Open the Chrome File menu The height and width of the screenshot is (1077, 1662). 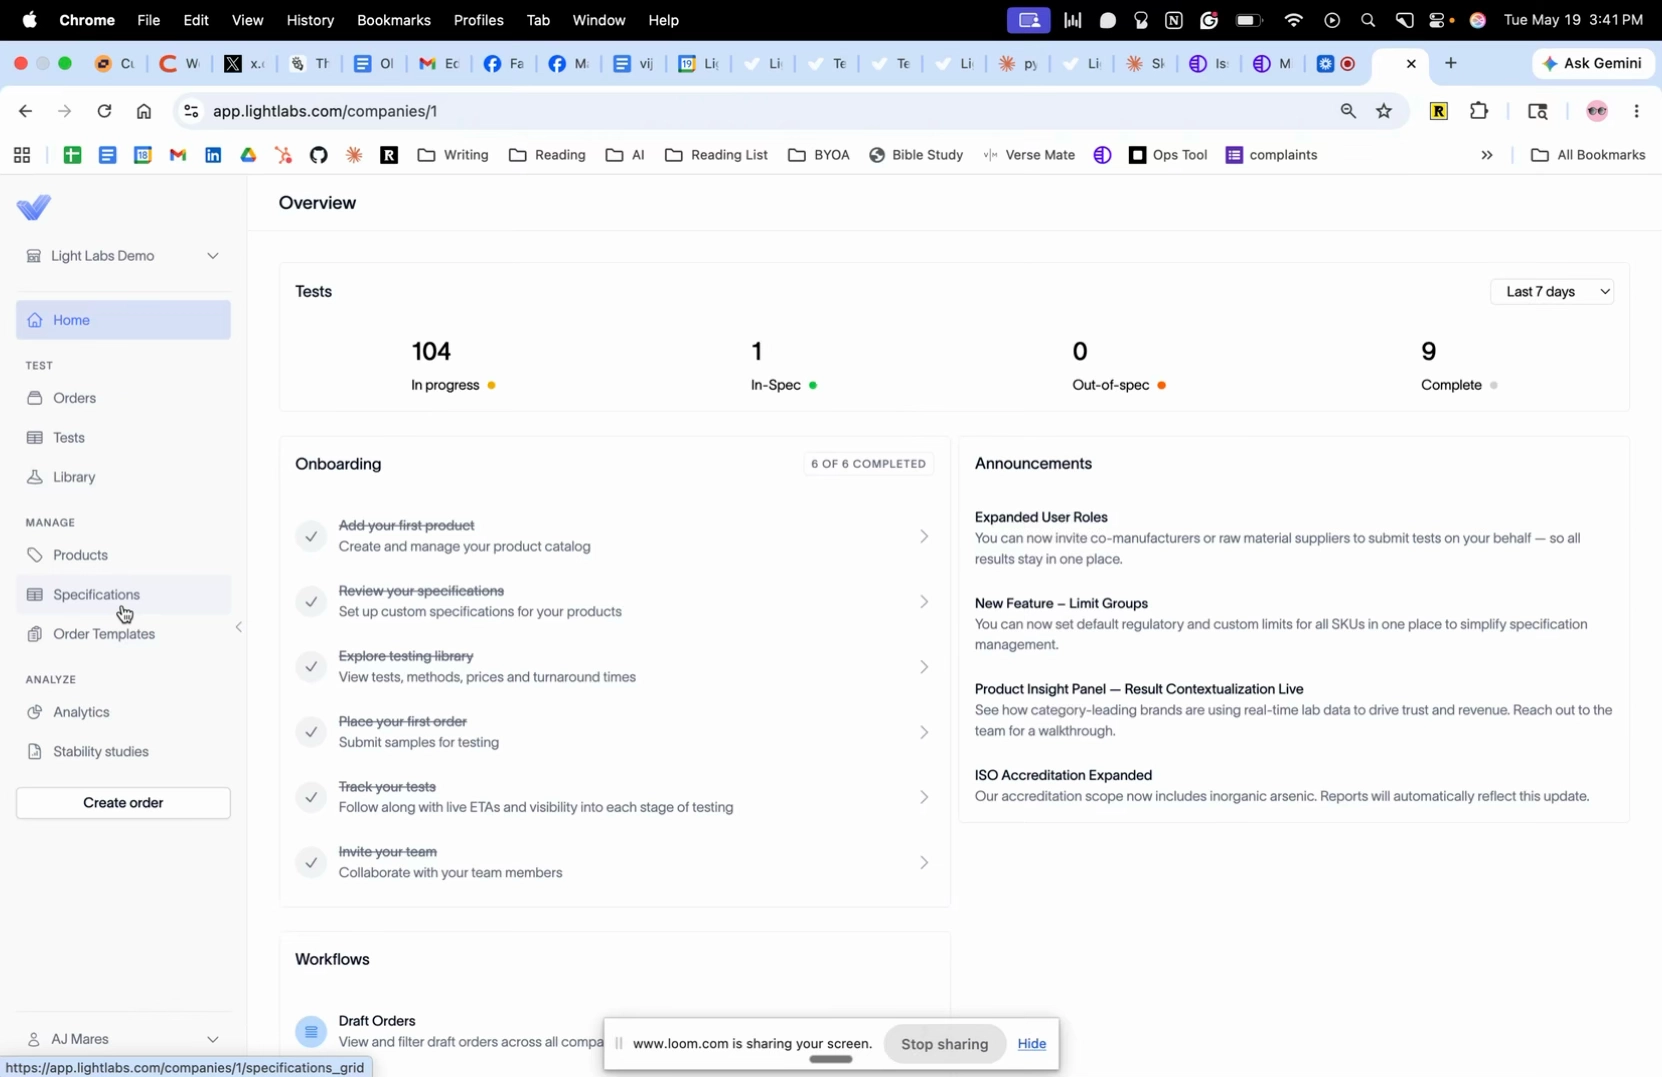148,20
